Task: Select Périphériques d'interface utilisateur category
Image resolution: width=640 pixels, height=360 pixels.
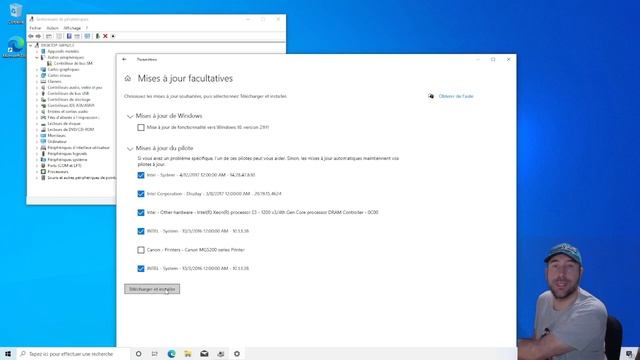Action: (78, 148)
